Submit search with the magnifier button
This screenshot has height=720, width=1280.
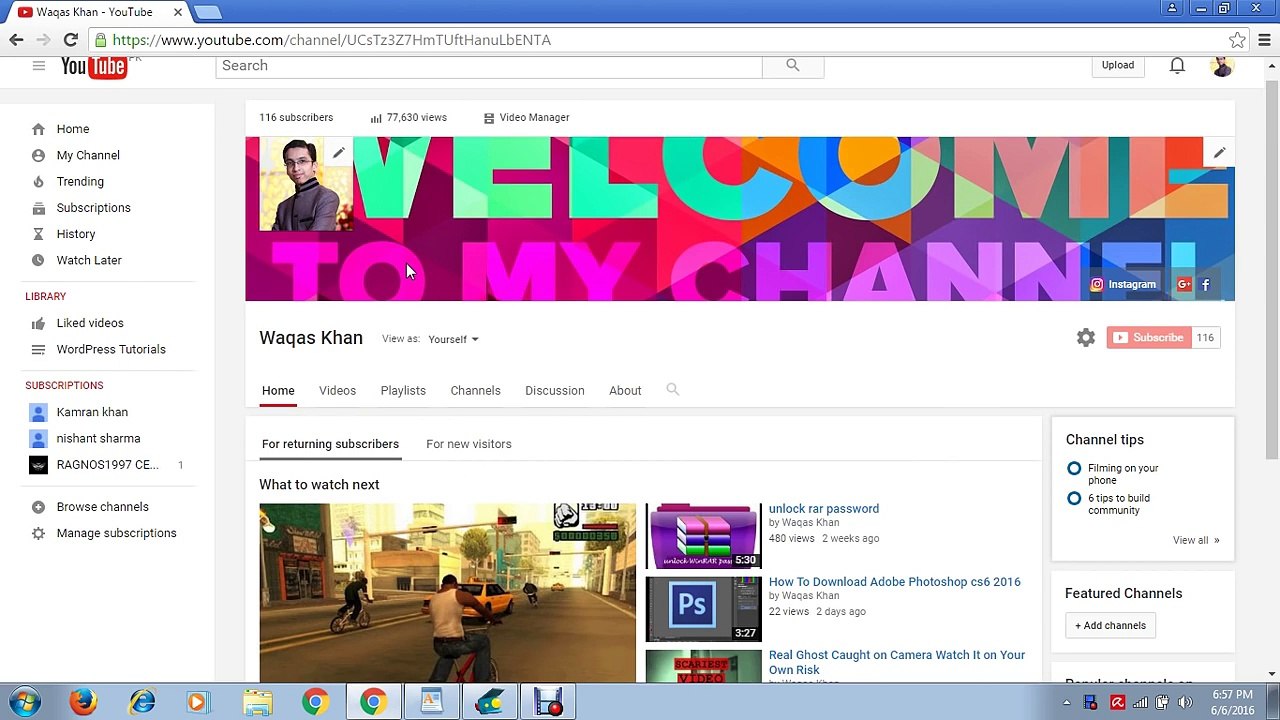(793, 66)
